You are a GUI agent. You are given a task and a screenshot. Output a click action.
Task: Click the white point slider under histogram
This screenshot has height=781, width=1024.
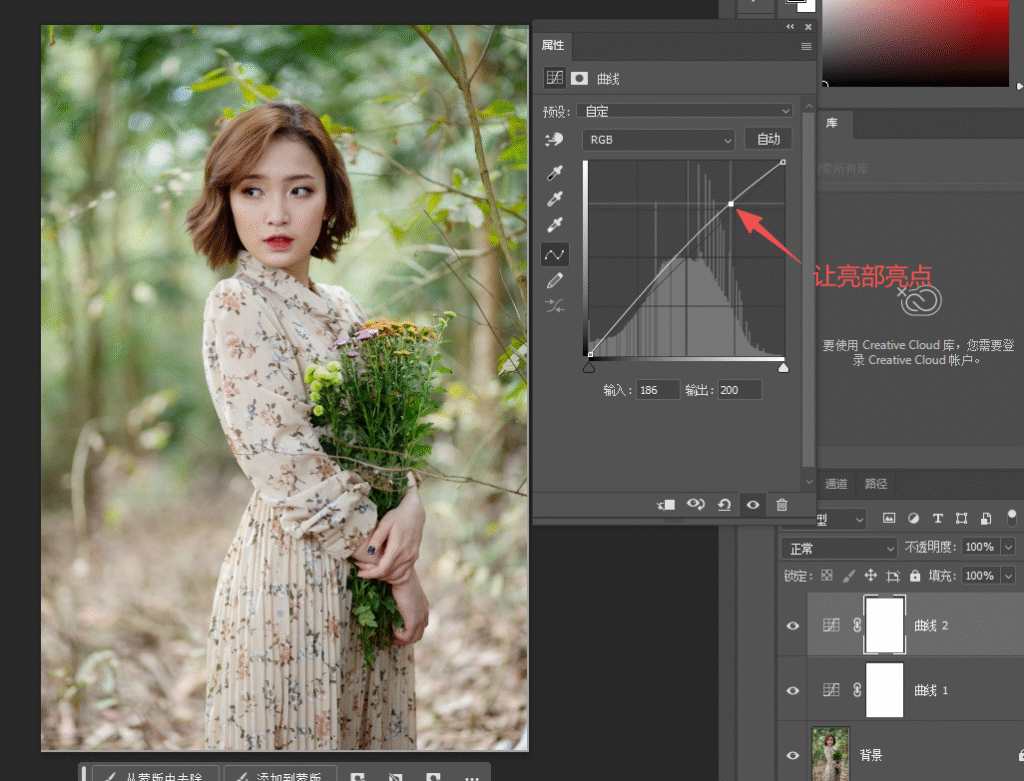coord(783,368)
